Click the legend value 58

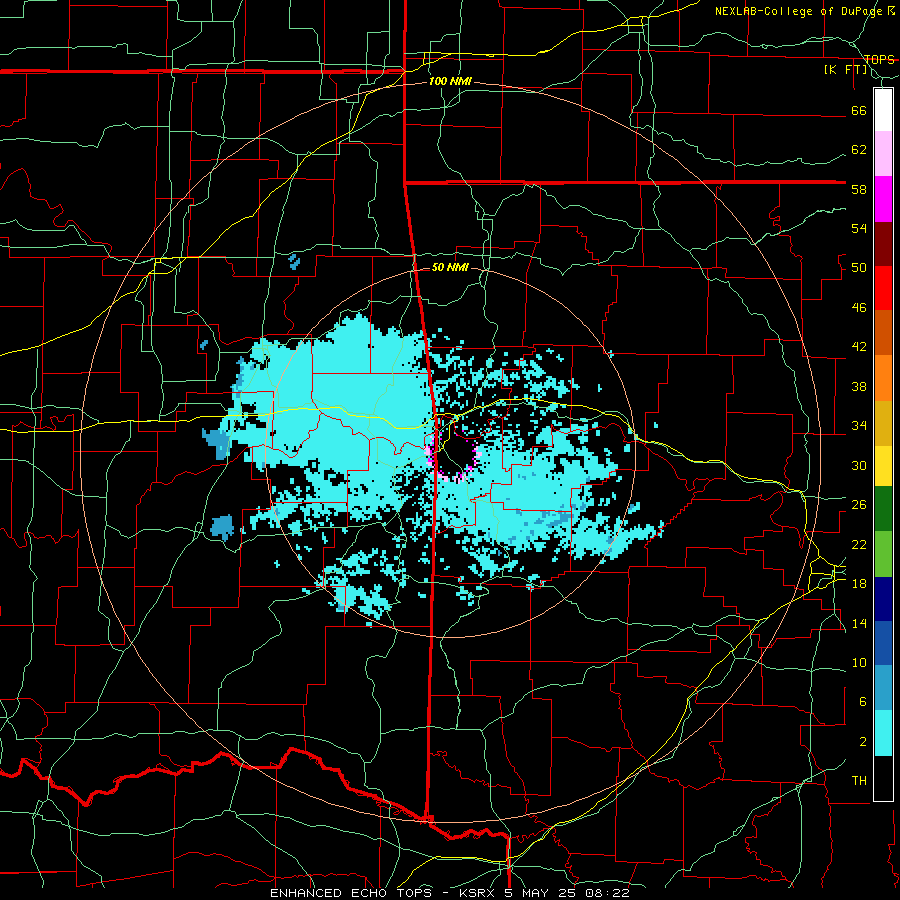point(859,189)
